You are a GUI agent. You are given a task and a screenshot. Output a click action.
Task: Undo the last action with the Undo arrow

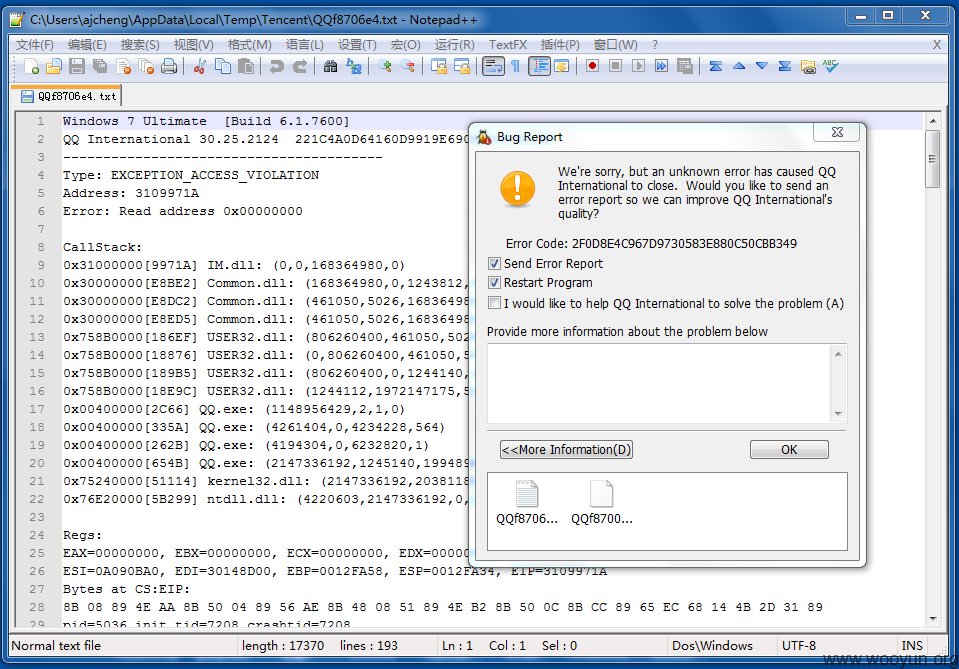coord(276,66)
